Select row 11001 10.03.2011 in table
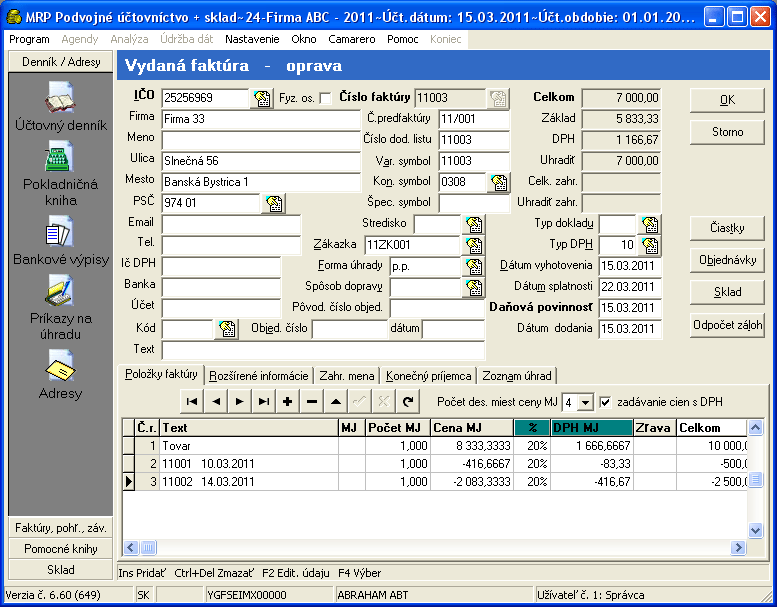Image resolution: width=777 pixels, height=607 pixels. point(435,464)
